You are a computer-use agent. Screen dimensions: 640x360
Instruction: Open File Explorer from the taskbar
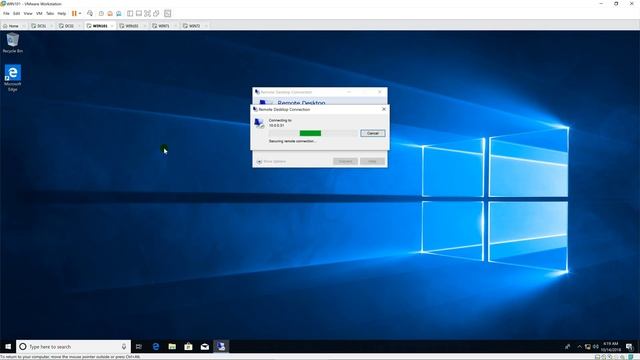pyautogui.click(x=172, y=347)
